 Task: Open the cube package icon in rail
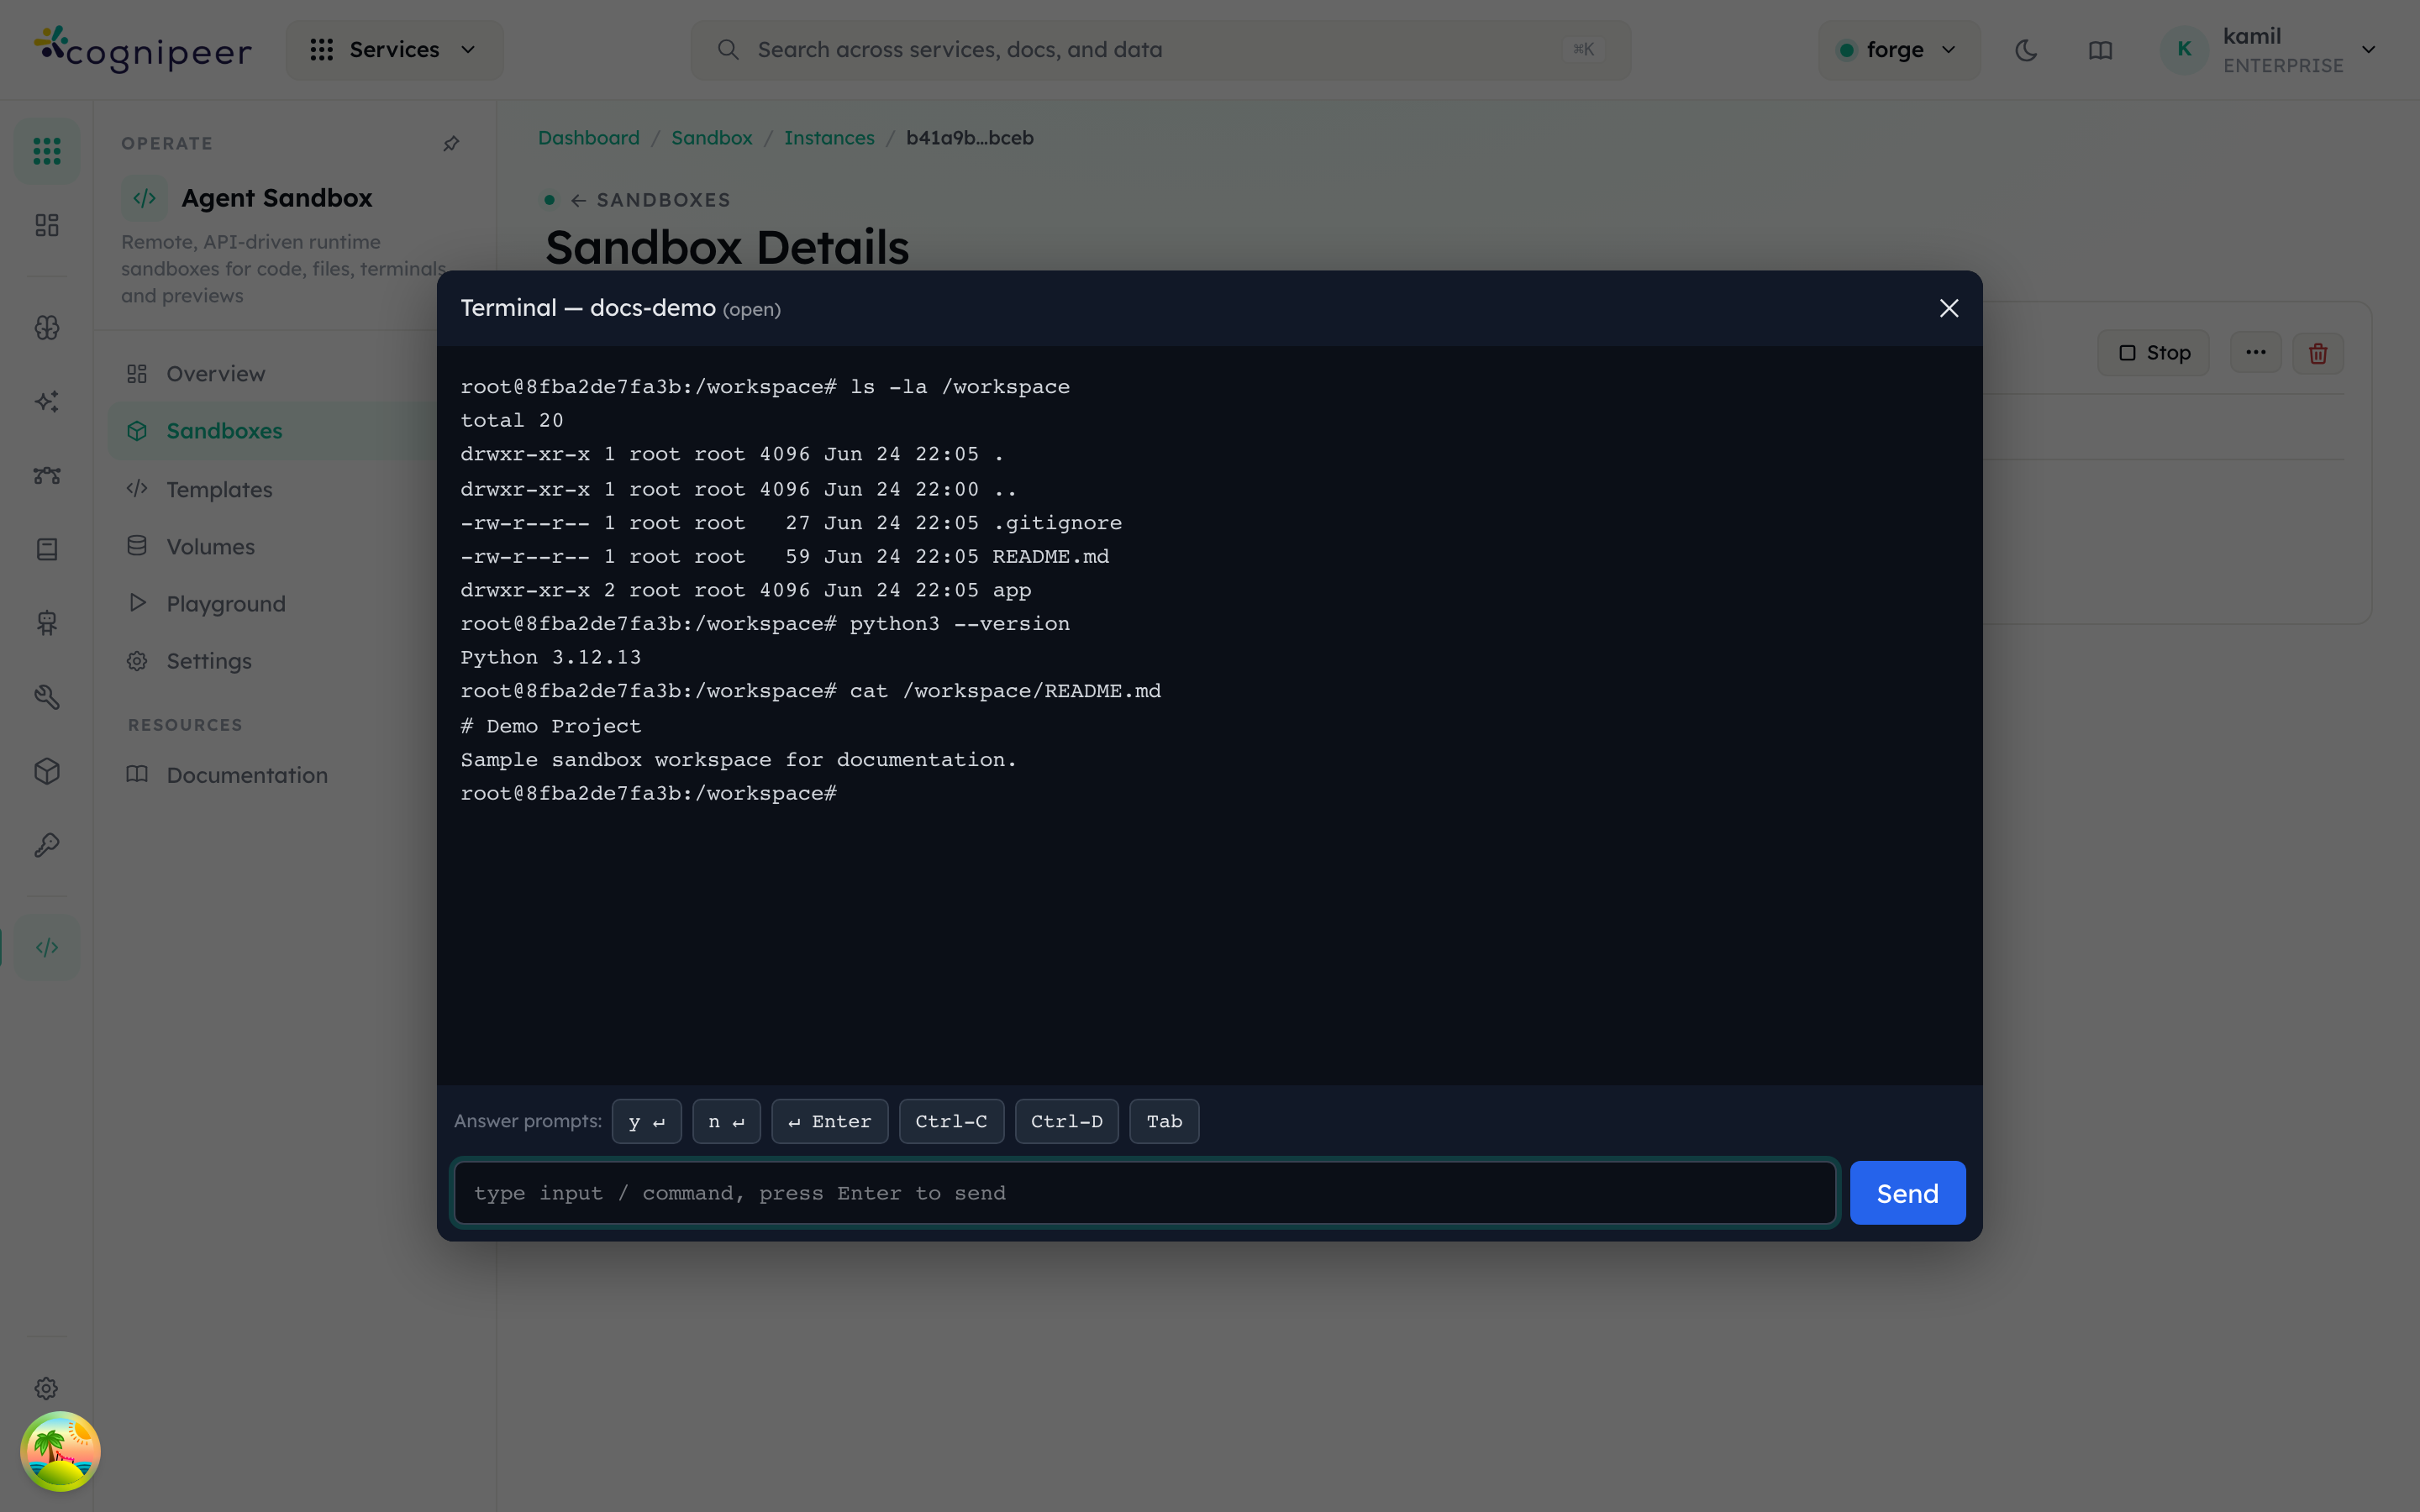[47, 771]
